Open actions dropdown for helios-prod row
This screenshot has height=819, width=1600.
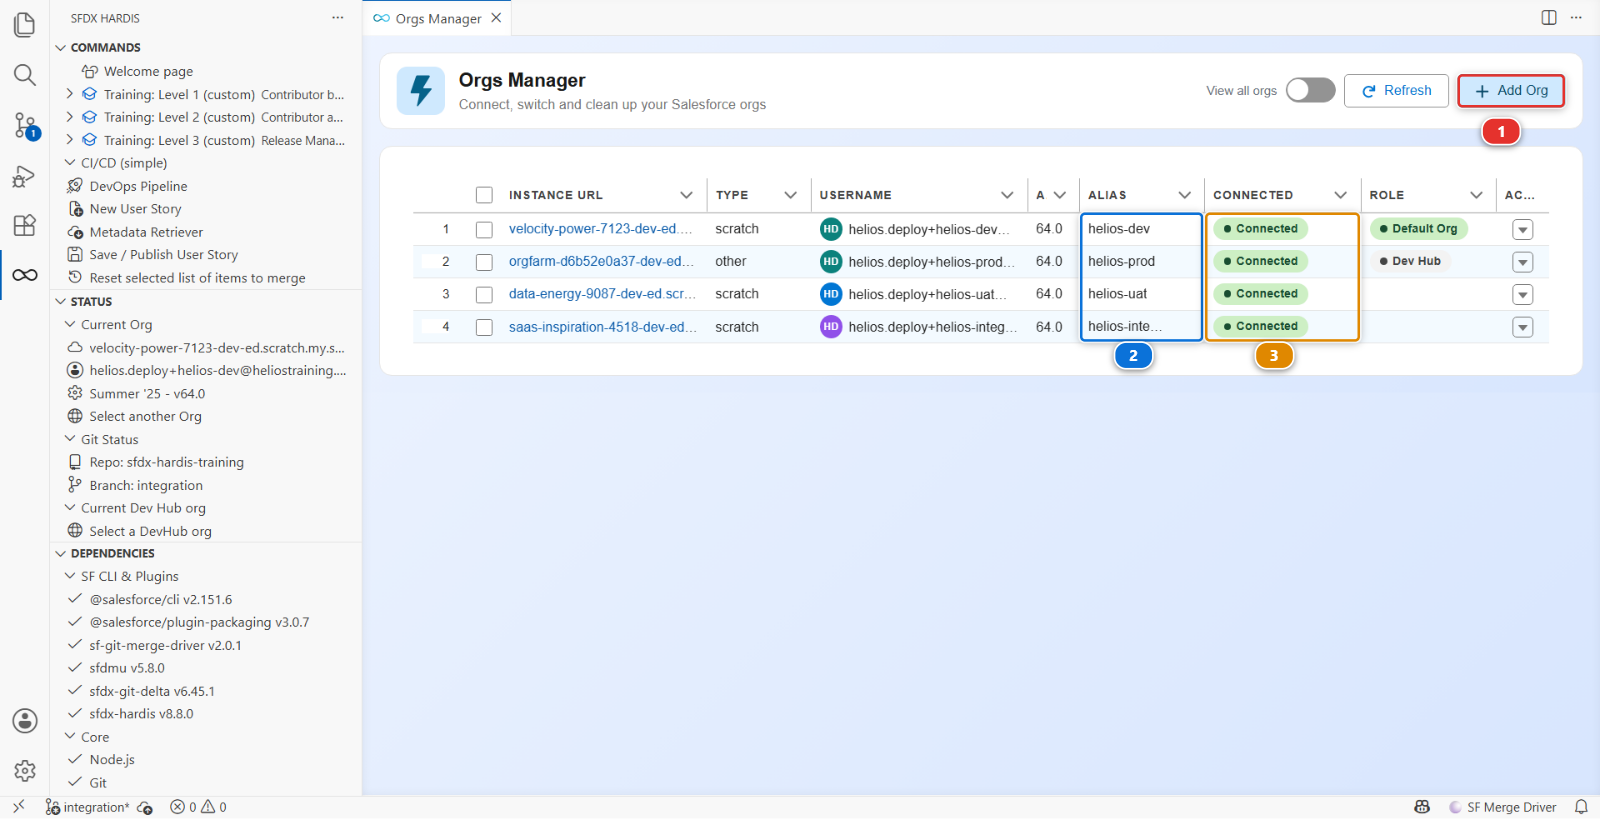tap(1523, 262)
